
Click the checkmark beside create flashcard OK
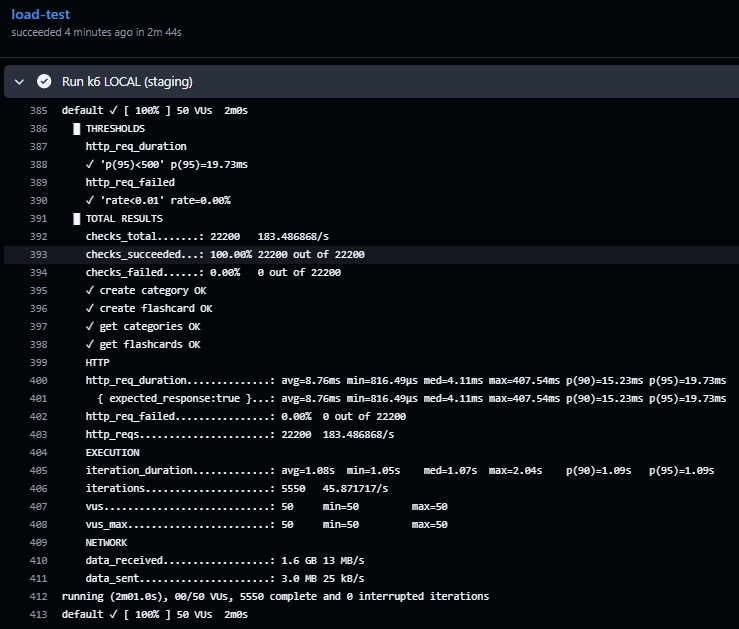click(90, 308)
